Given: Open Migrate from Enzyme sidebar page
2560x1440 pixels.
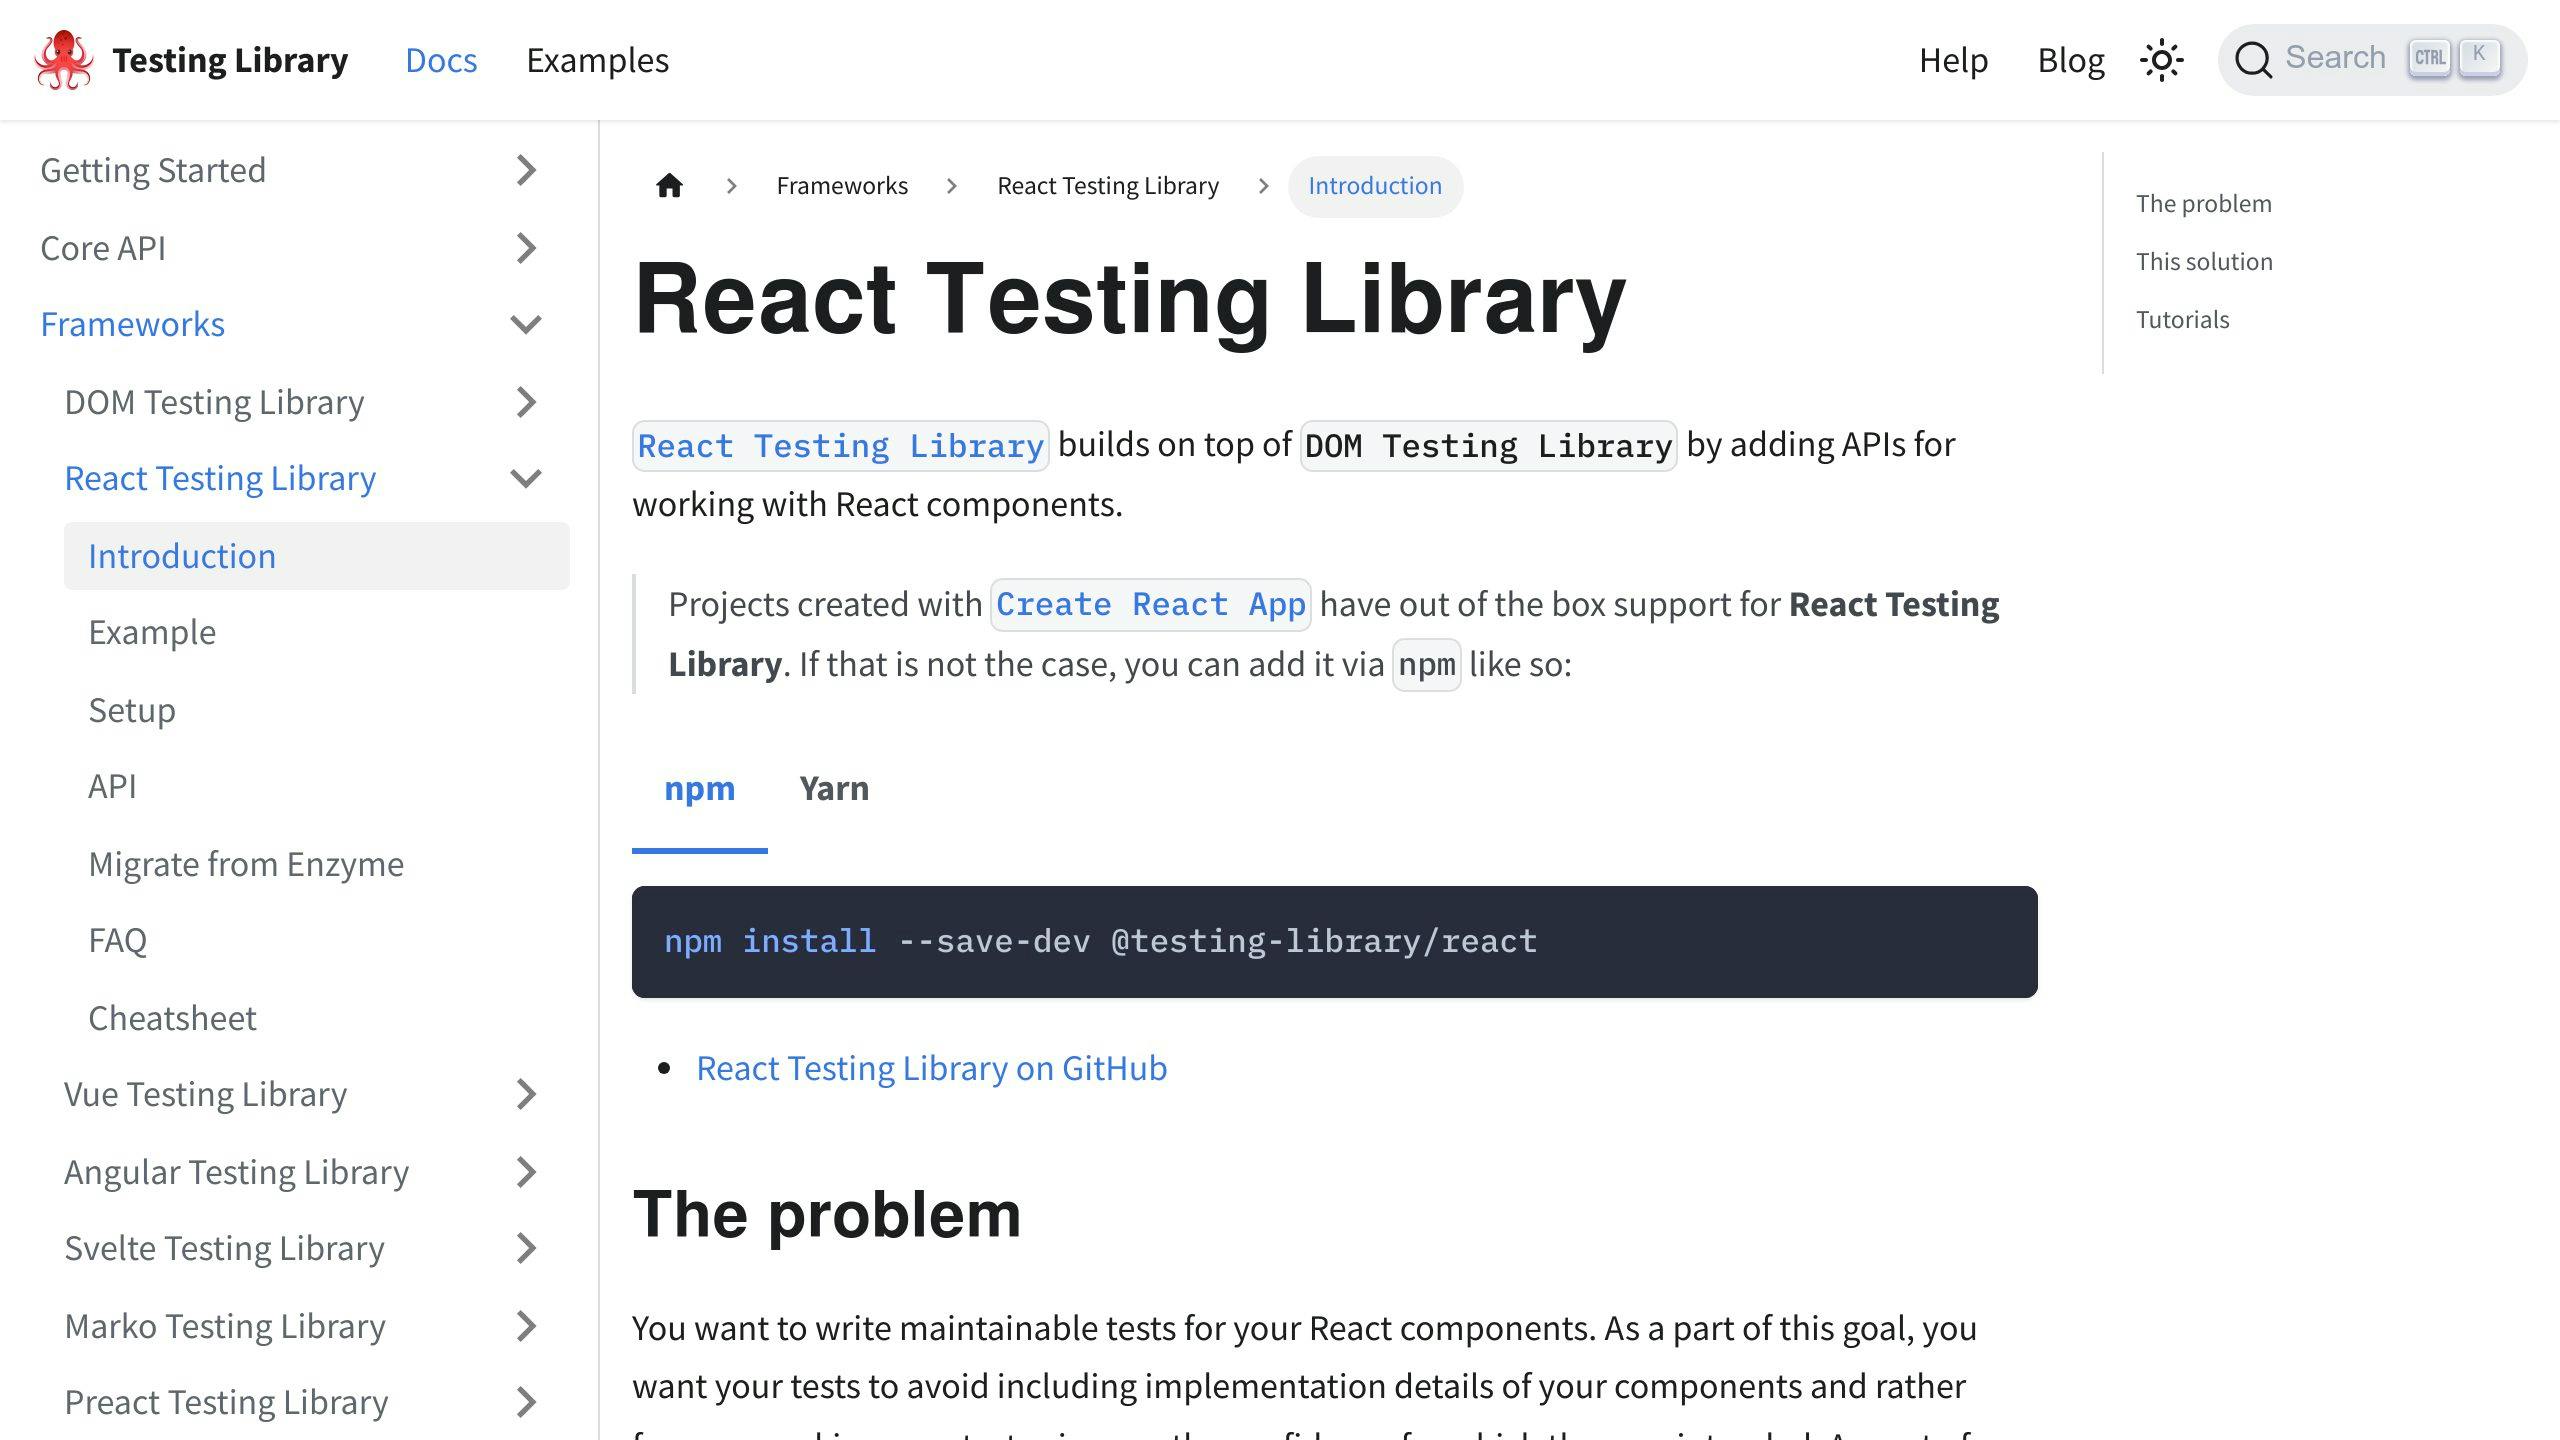Looking at the screenshot, I should tap(246, 864).
